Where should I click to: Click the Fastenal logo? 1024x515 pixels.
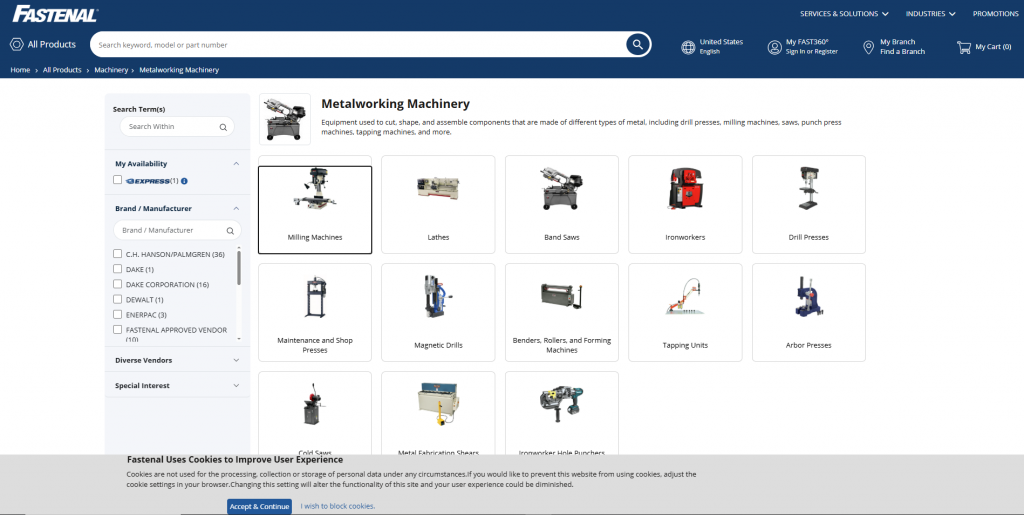(x=55, y=14)
